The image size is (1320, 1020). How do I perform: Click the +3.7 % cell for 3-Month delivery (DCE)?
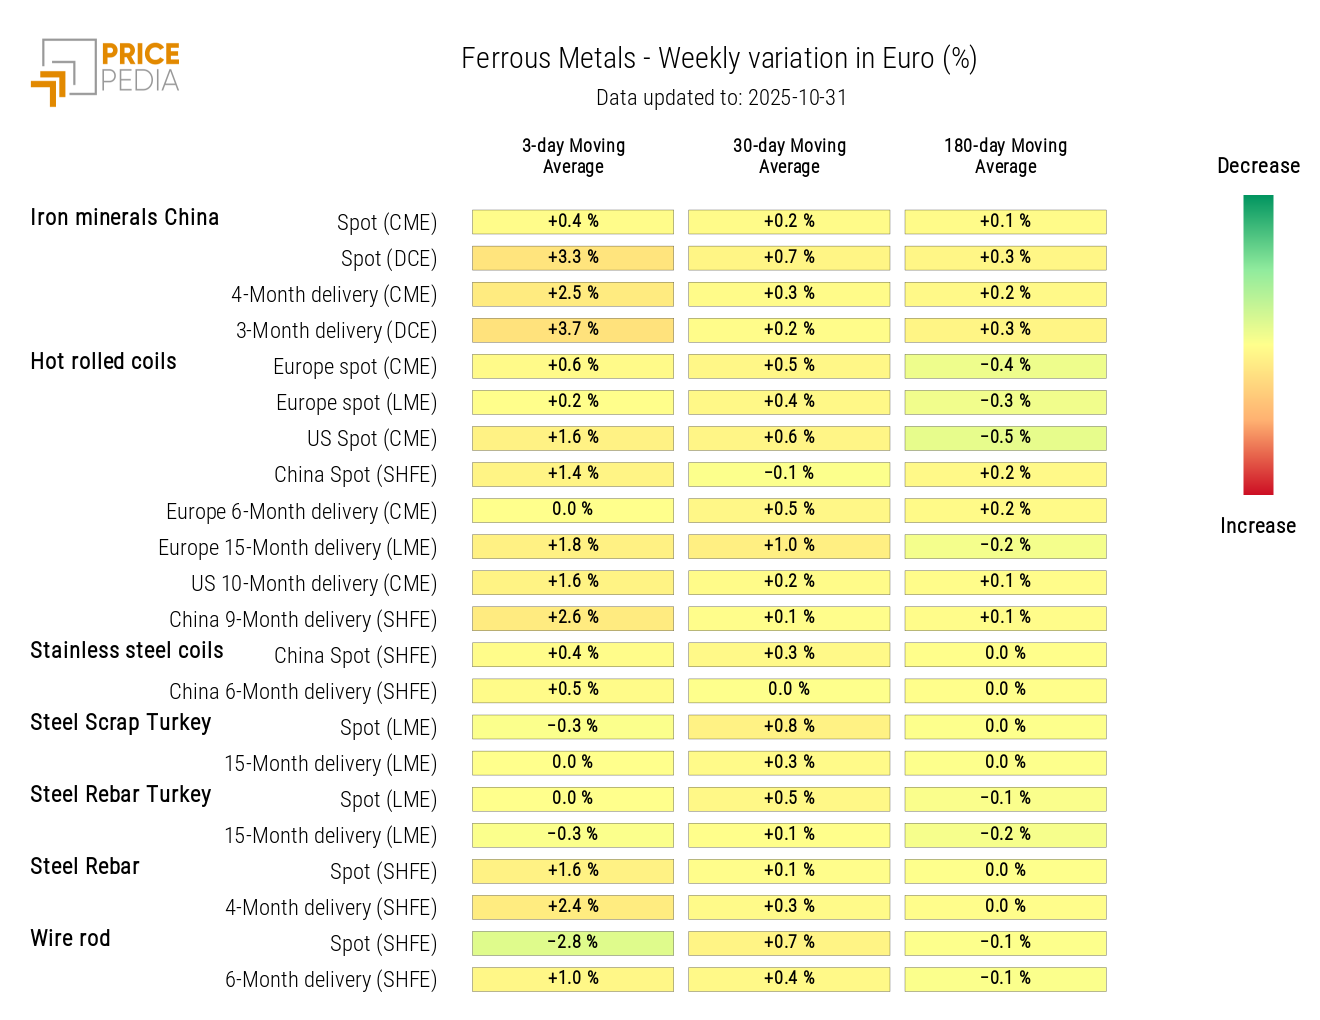click(x=573, y=330)
